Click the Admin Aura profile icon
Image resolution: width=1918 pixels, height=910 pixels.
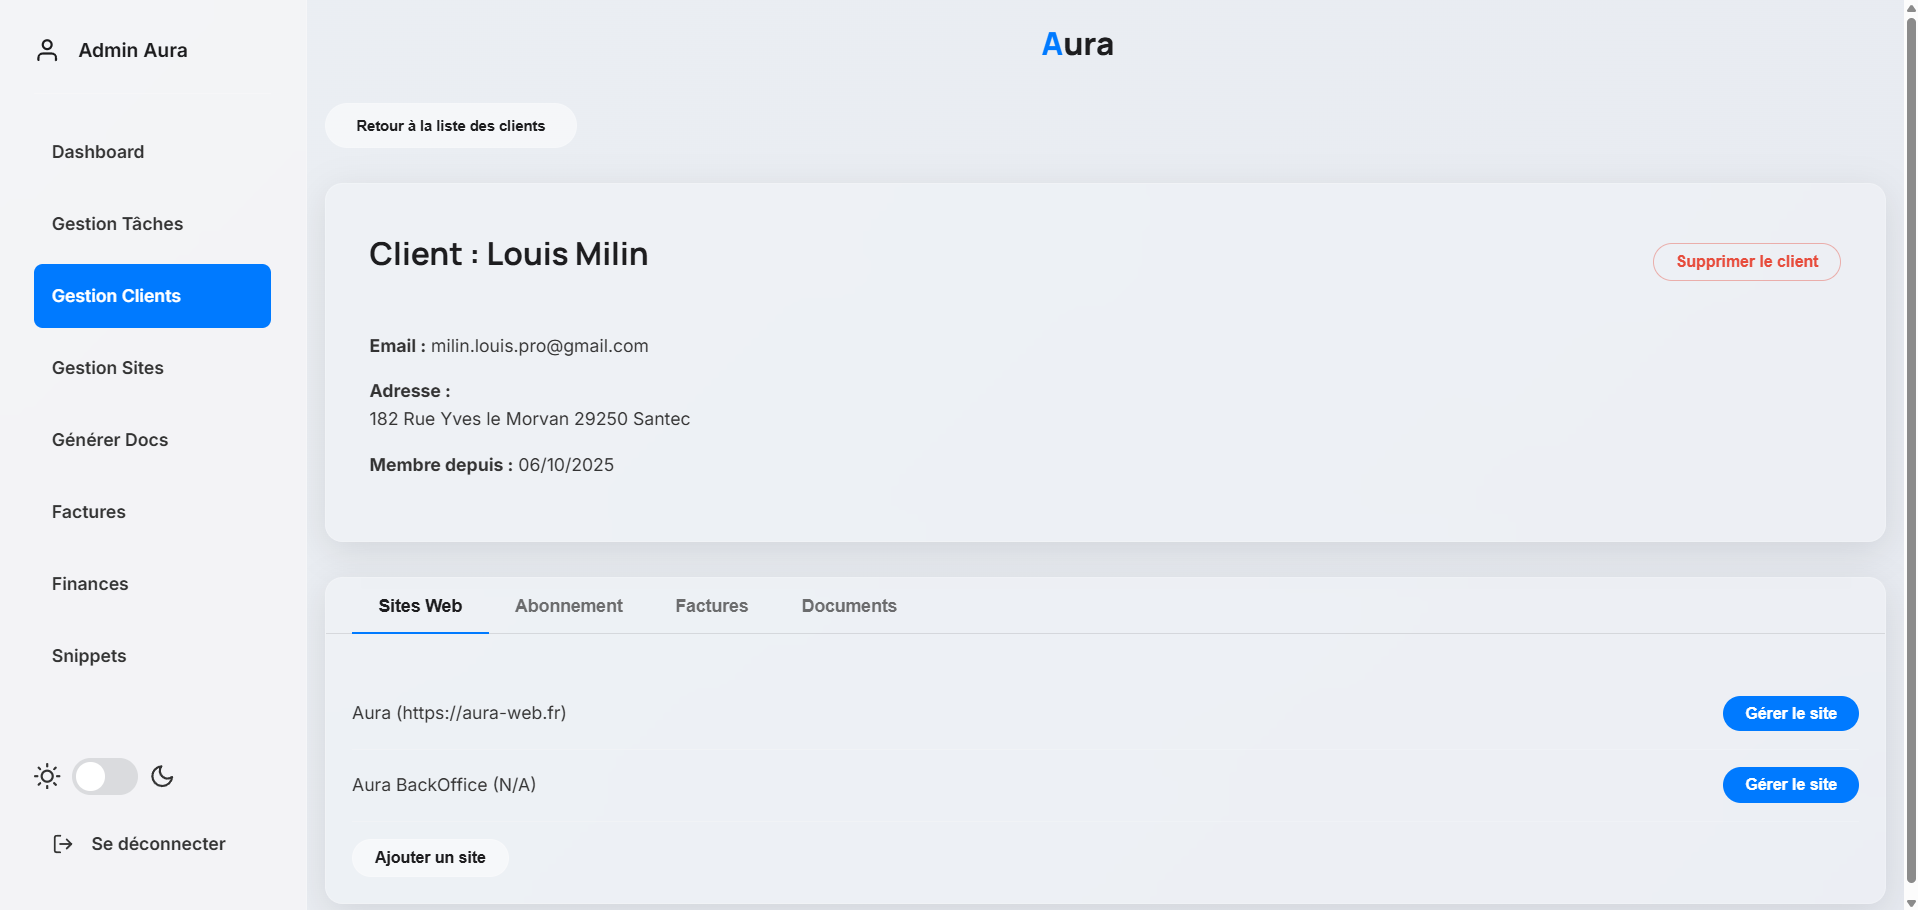pos(47,49)
